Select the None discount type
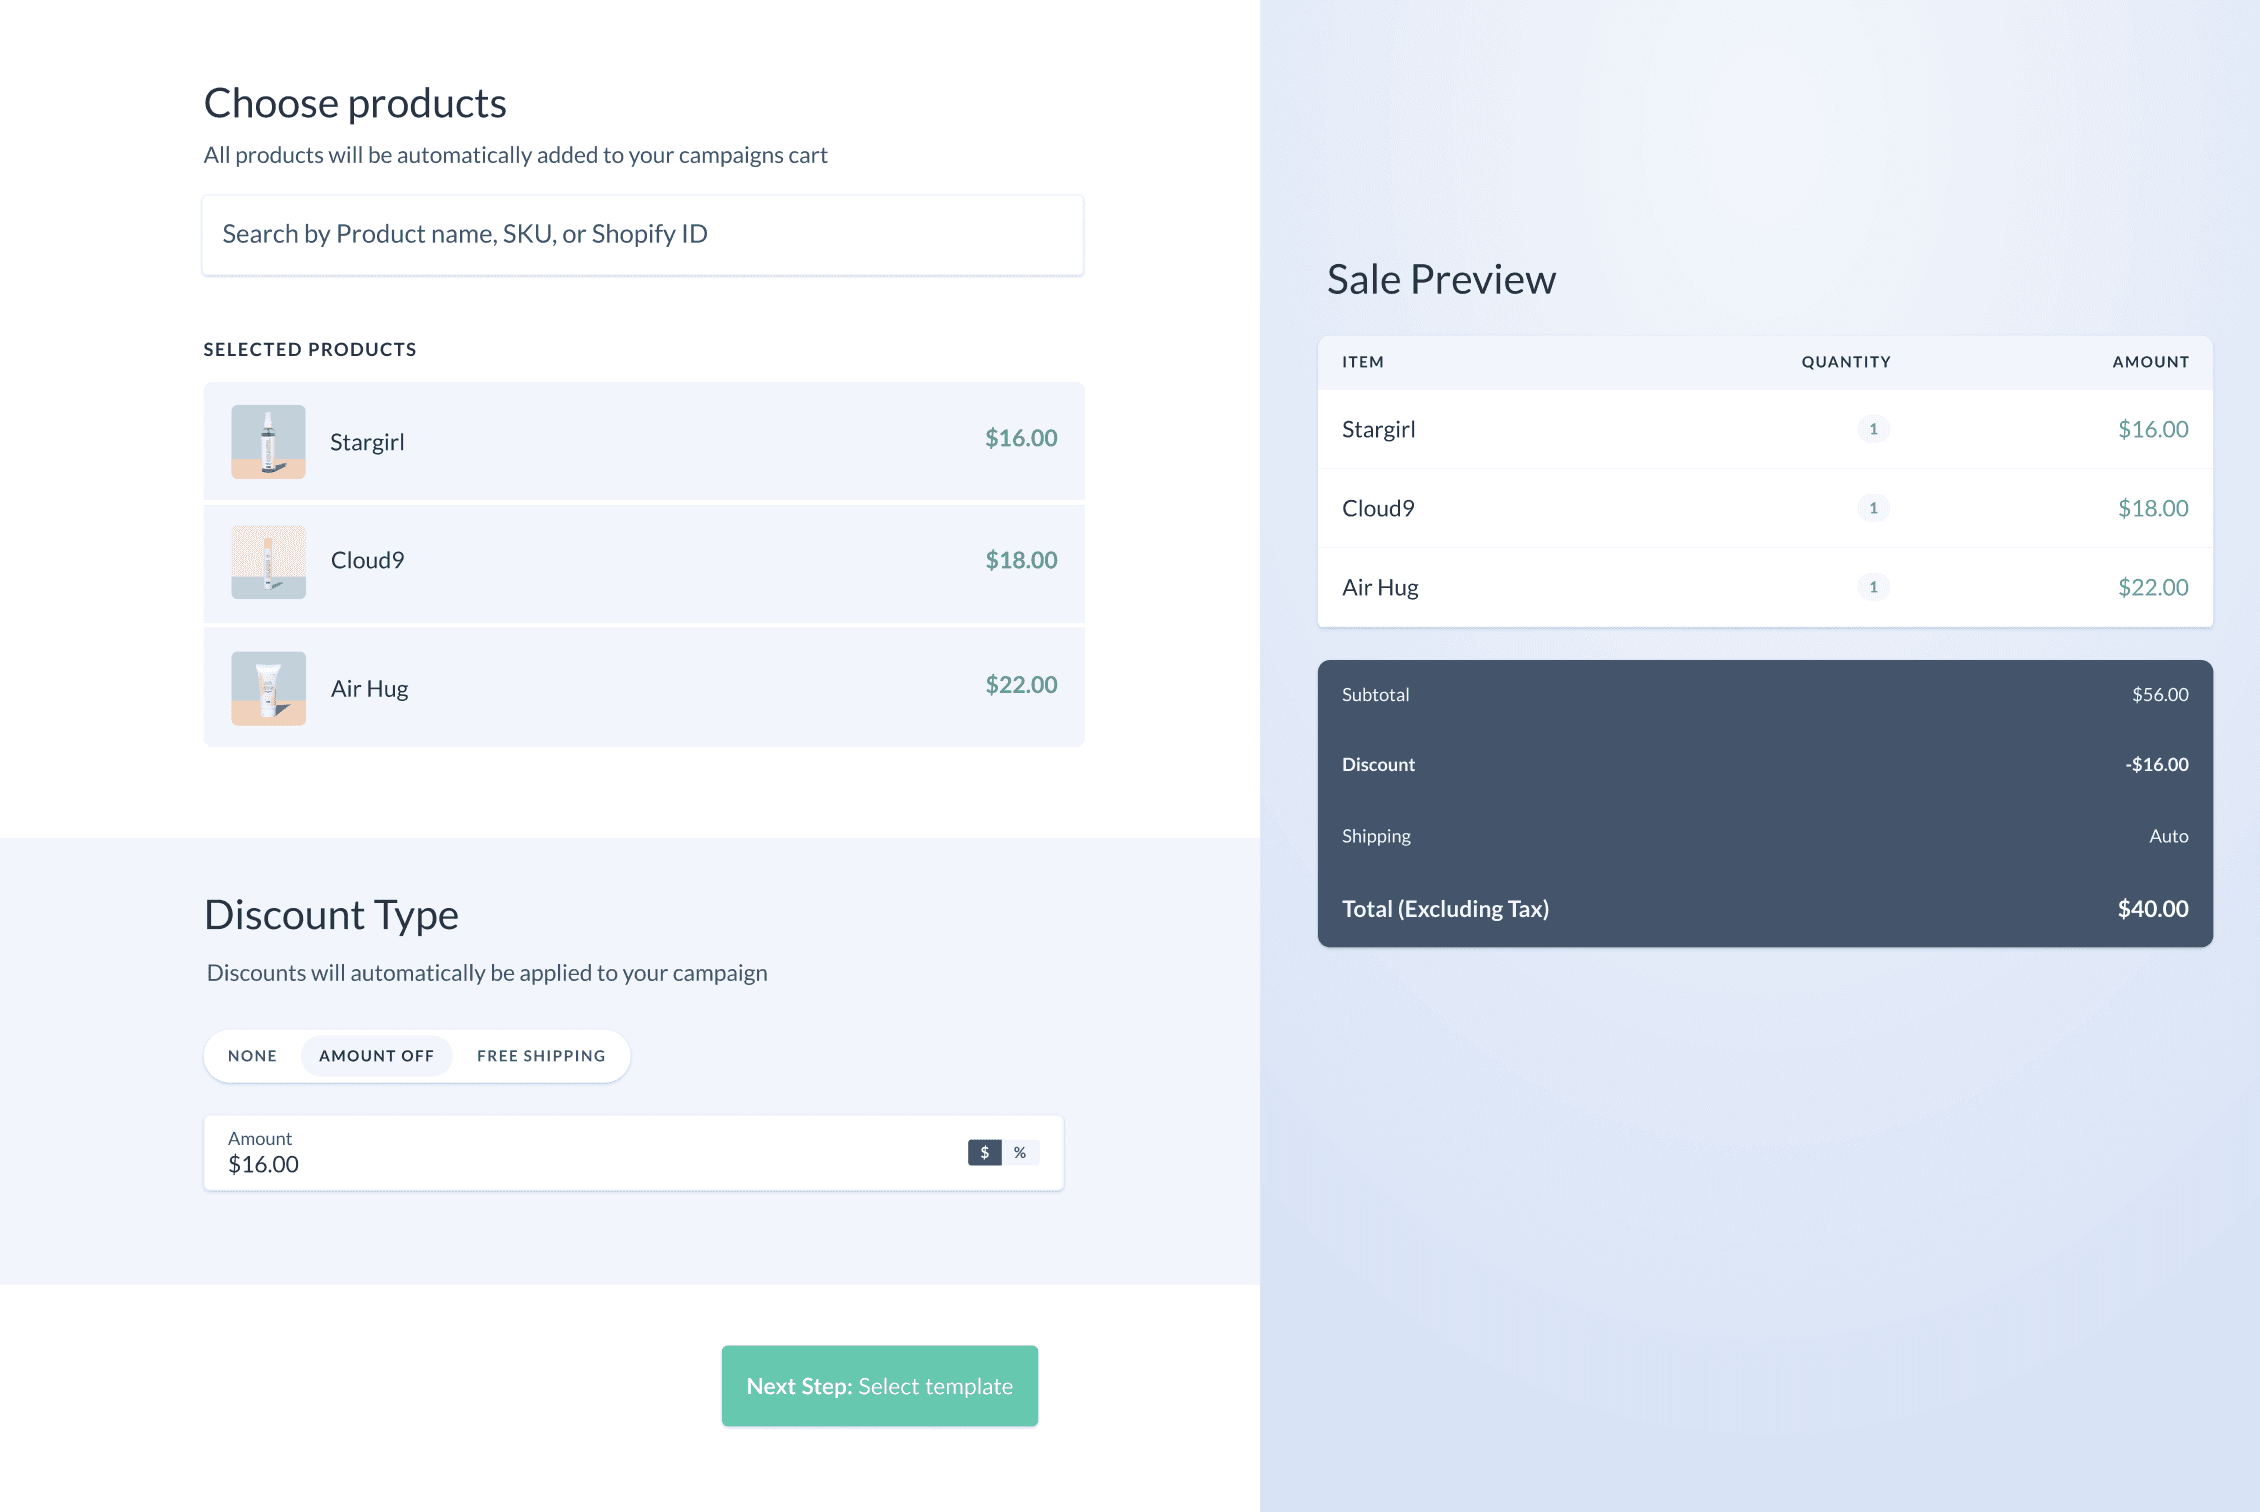Image resolution: width=2260 pixels, height=1512 pixels. [x=252, y=1056]
